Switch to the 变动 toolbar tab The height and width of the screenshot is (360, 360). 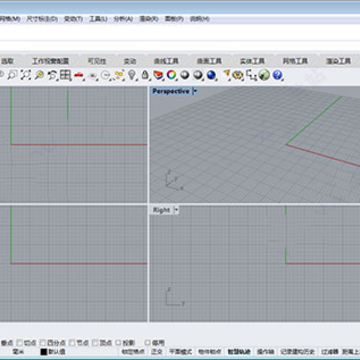tap(130, 61)
